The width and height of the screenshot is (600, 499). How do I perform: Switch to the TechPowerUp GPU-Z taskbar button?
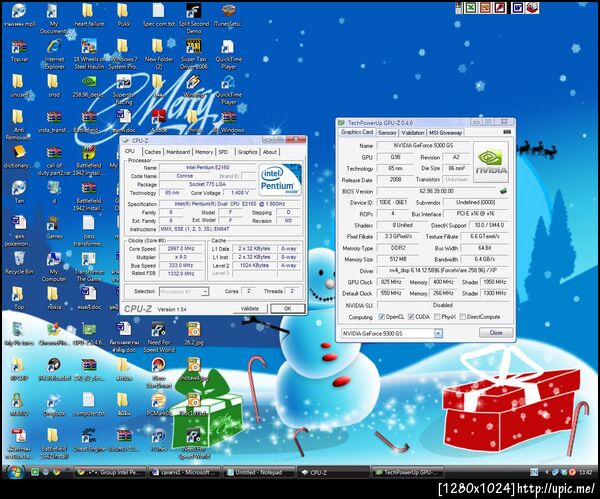click(x=408, y=473)
